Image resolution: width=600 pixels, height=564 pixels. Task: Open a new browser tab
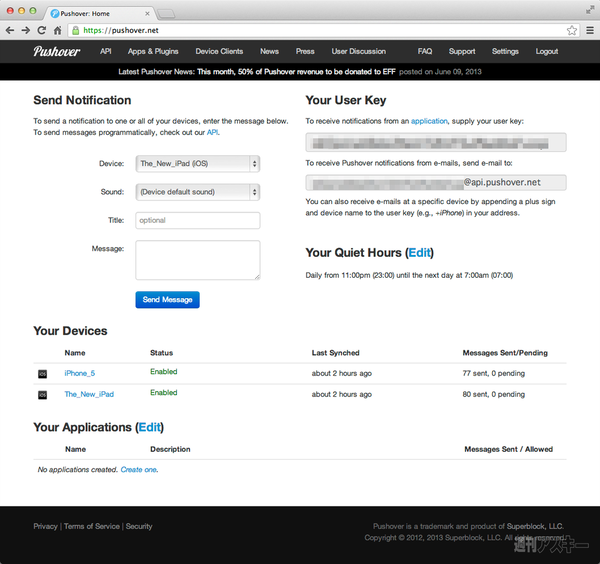coord(166,14)
